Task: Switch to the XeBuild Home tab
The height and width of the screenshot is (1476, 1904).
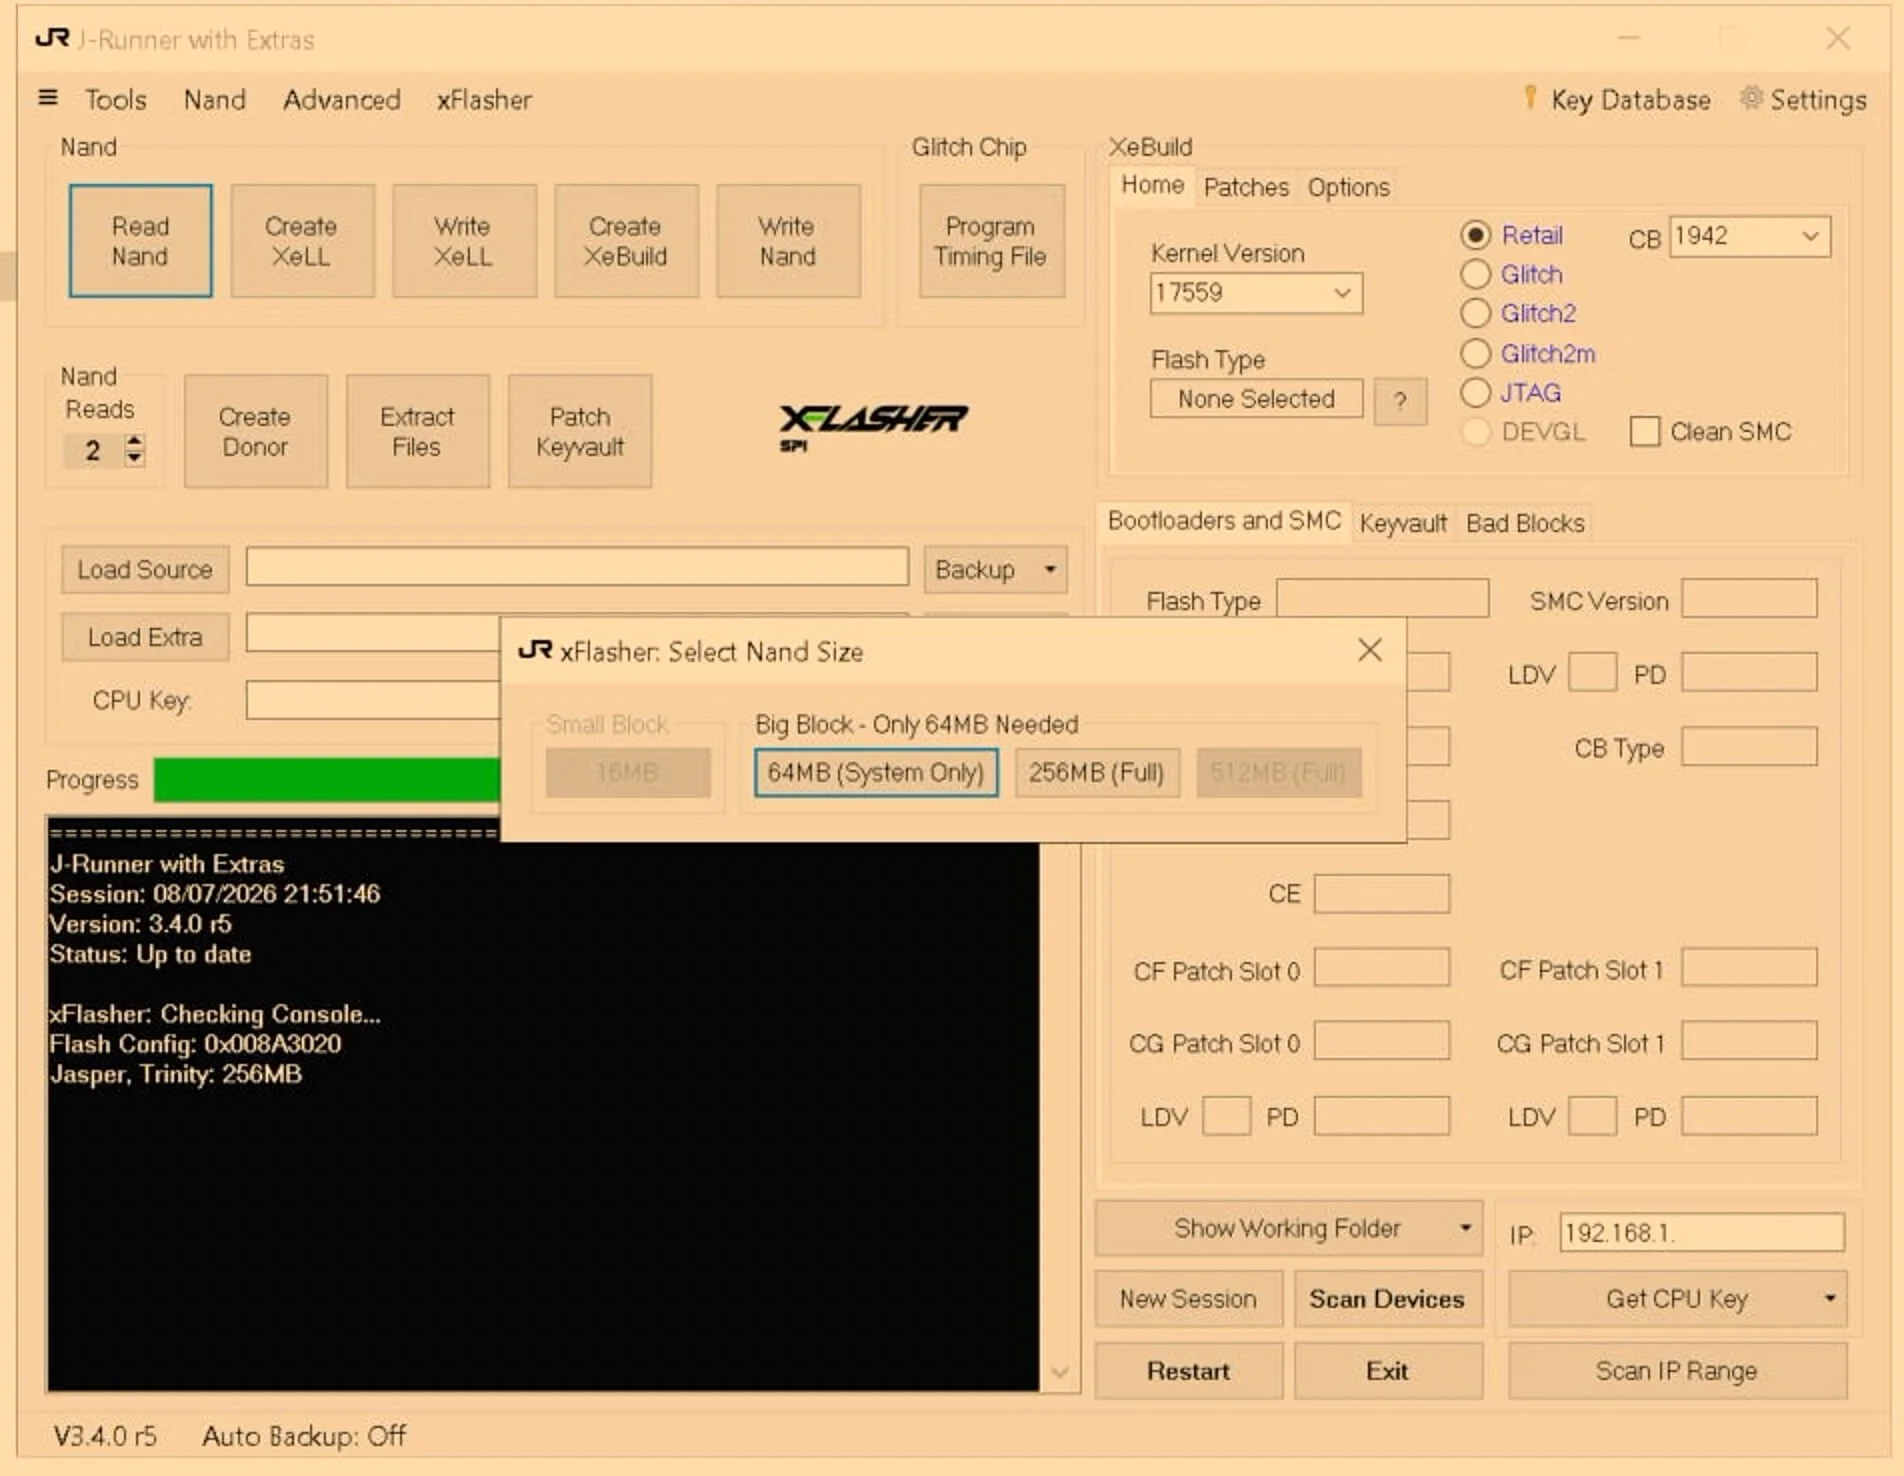Action: click(x=1152, y=185)
